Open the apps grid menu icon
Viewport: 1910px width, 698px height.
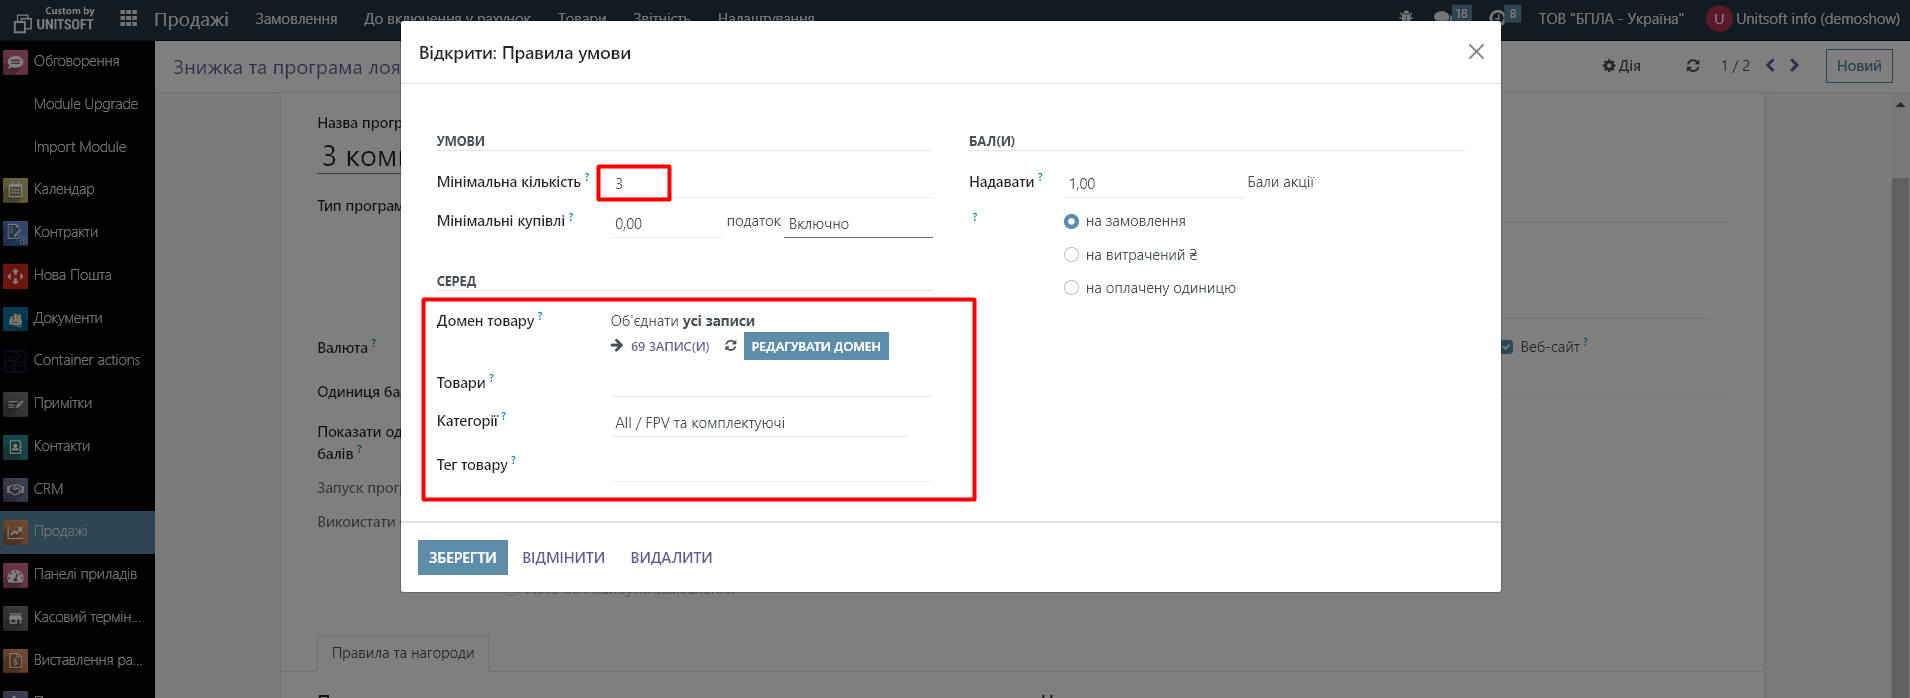[128, 18]
